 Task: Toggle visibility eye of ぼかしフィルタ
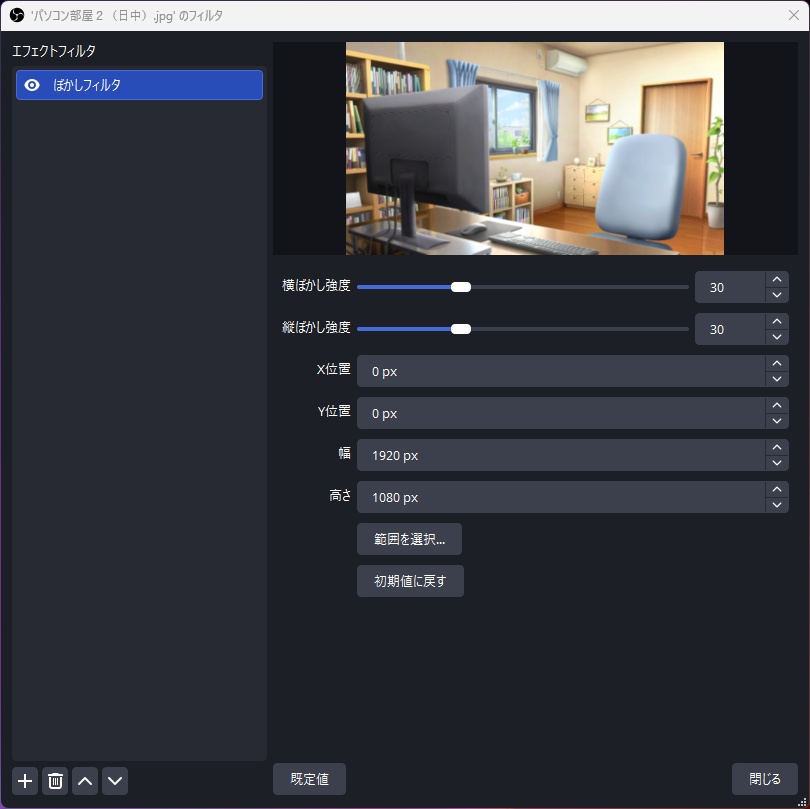pos(32,85)
